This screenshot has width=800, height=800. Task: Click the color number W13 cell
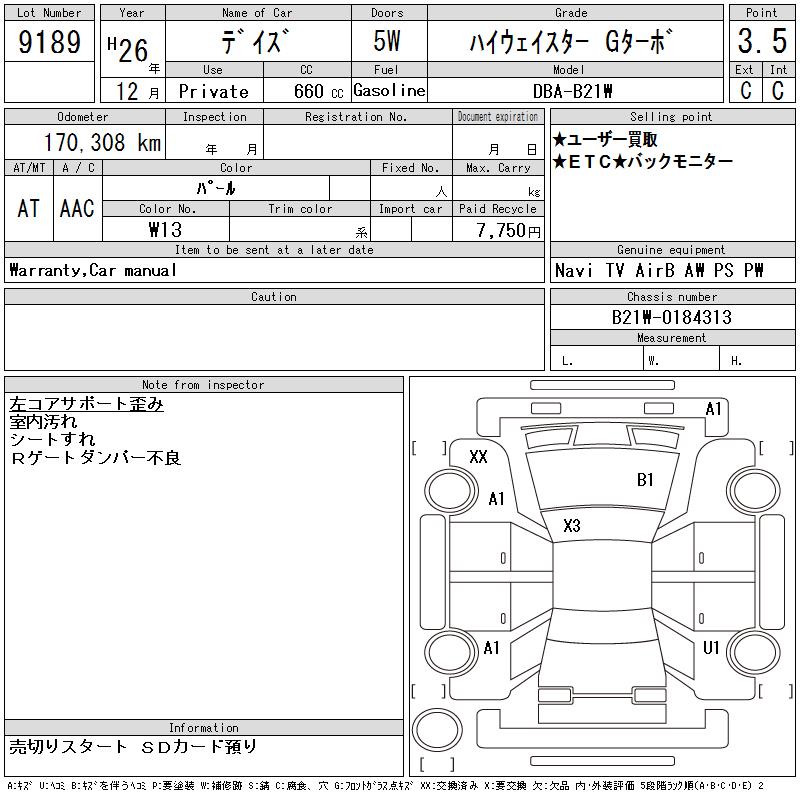166,230
